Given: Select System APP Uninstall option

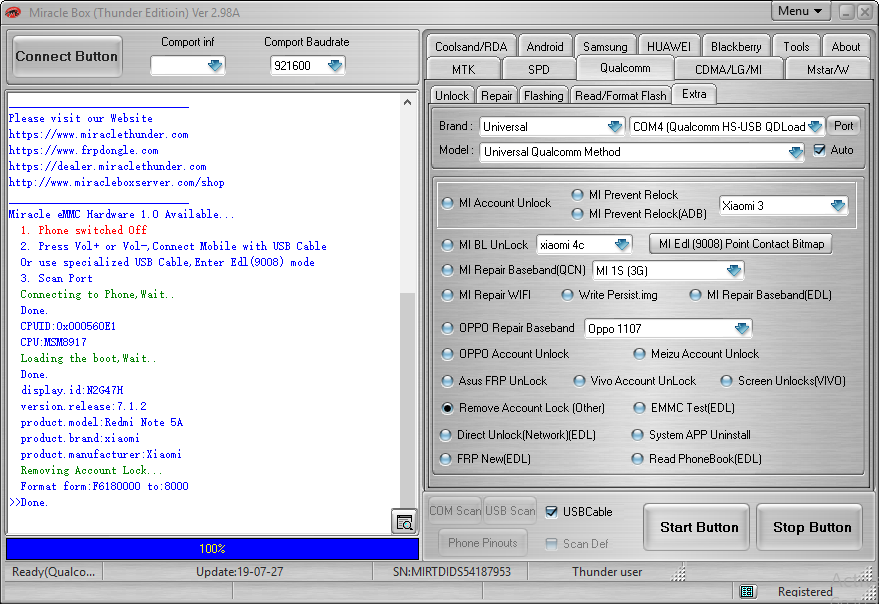Looking at the screenshot, I should (x=637, y=435).
